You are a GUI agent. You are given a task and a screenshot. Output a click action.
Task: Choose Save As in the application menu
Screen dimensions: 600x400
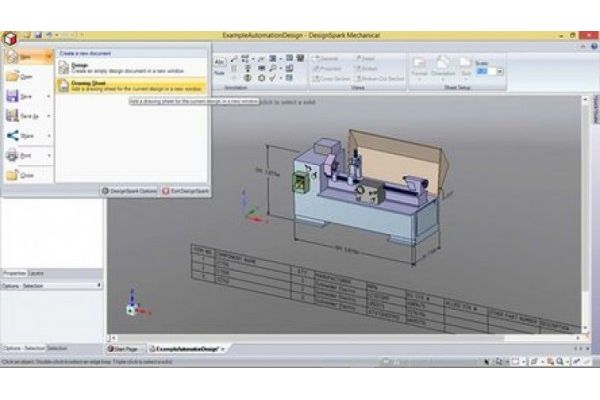pyautogui.click(x=24, y=116)
